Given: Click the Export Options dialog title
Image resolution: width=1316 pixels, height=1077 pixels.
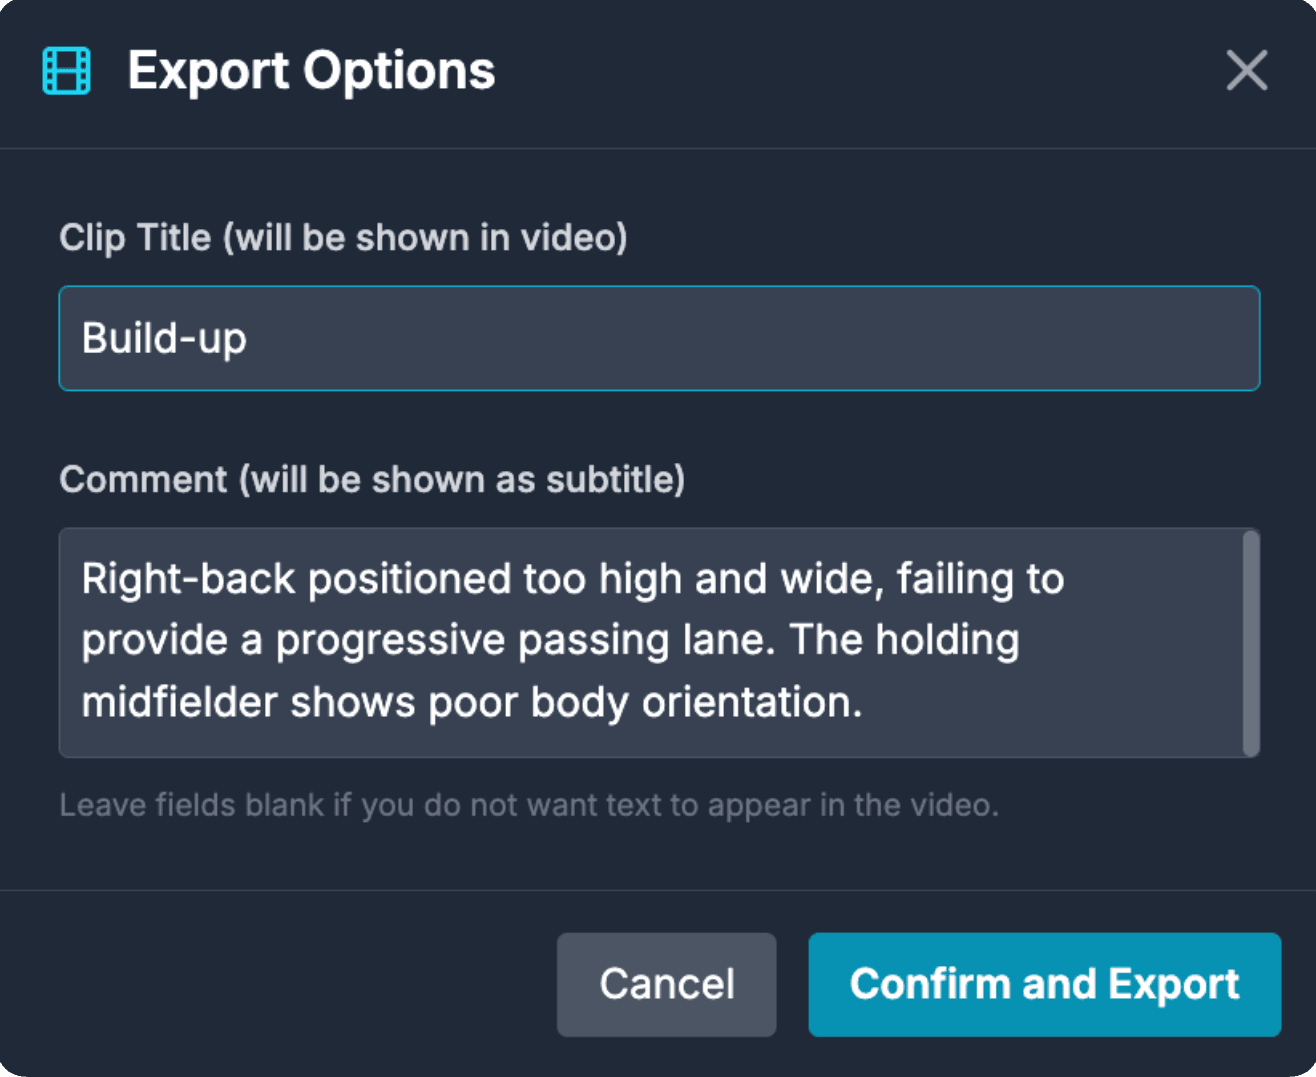Looking at the screenshot, I should tap(308, 70).
